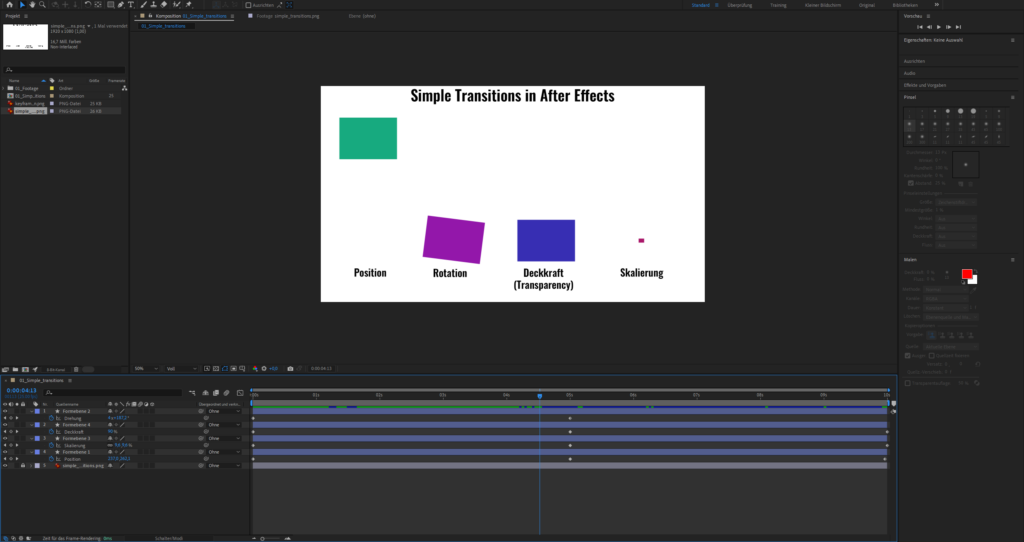Select the Brush tool in the toolbar

144,5
